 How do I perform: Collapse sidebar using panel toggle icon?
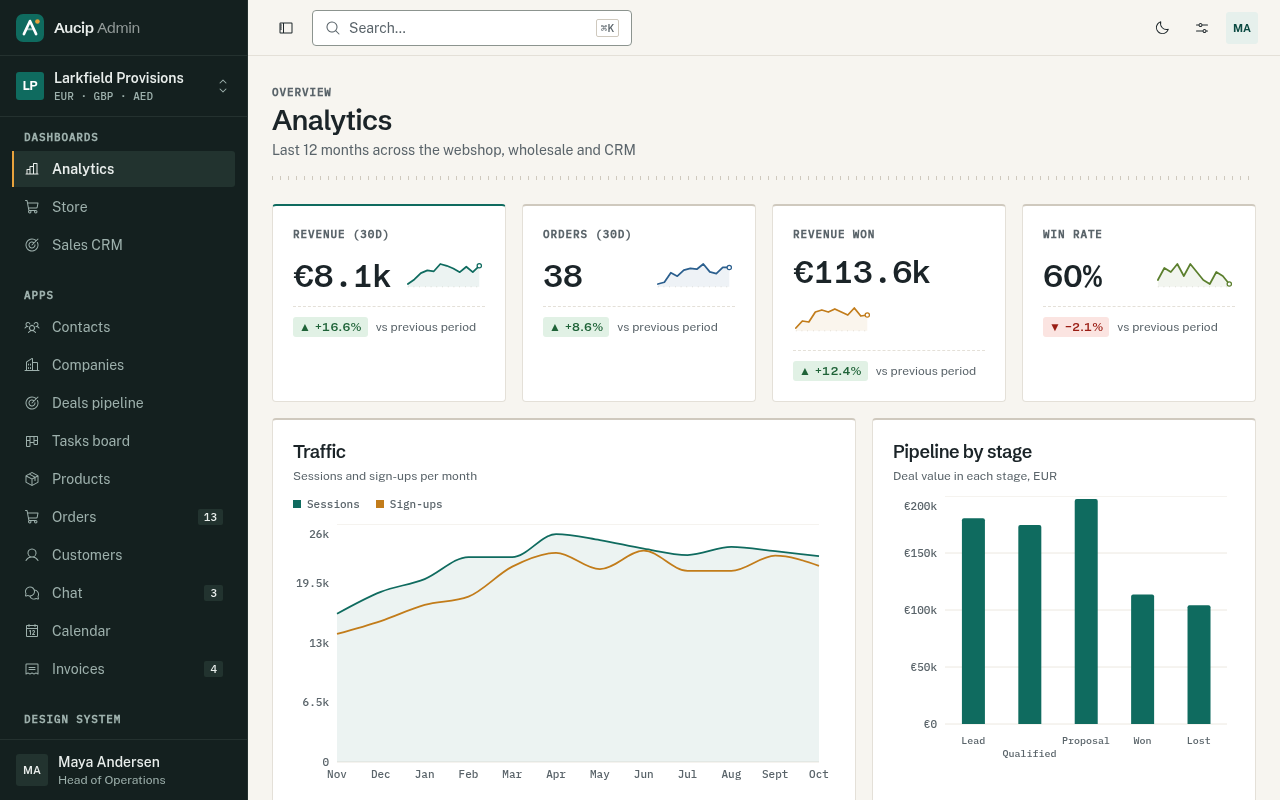click(x=286, y=28)
